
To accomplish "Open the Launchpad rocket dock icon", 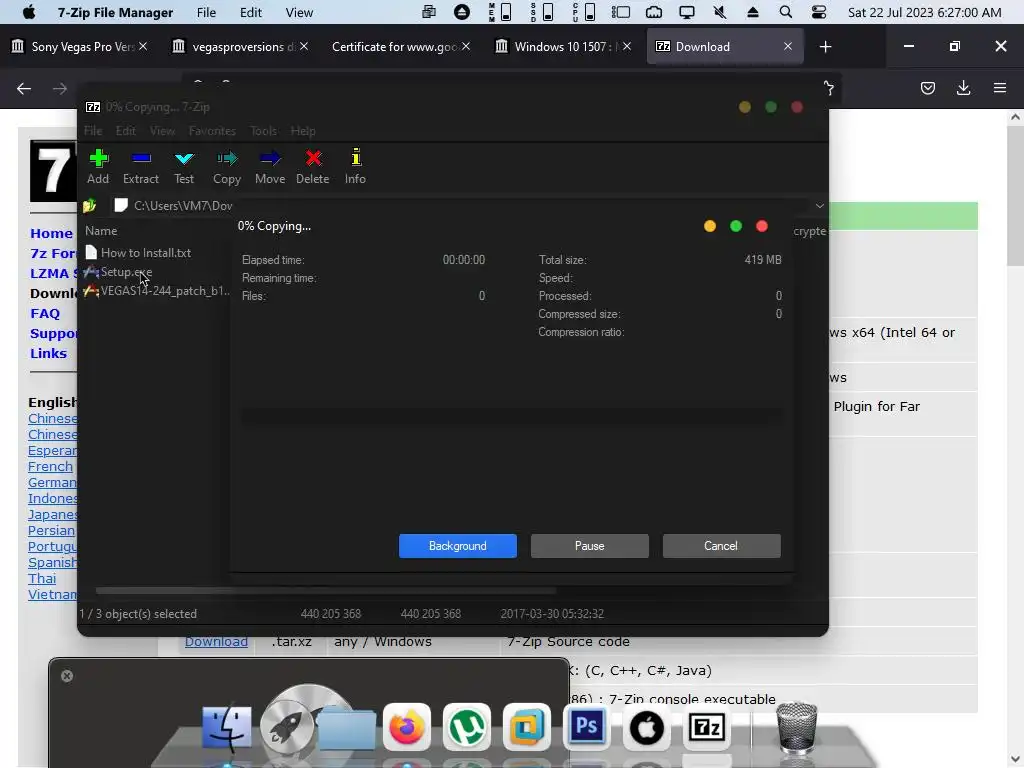I will pos(287,727).
